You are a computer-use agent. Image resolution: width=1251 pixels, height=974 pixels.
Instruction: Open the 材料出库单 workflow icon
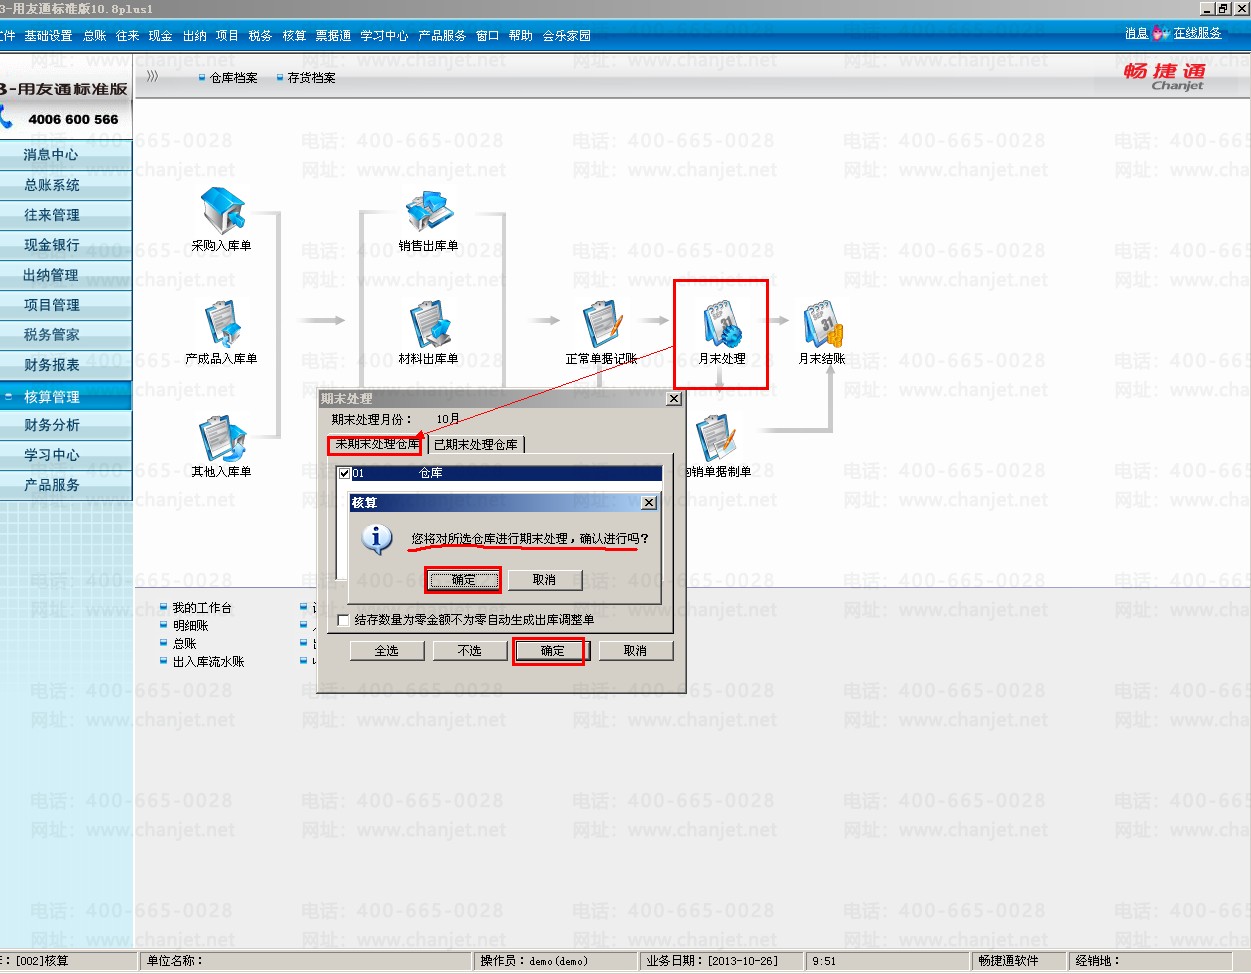tap(429, 324)
